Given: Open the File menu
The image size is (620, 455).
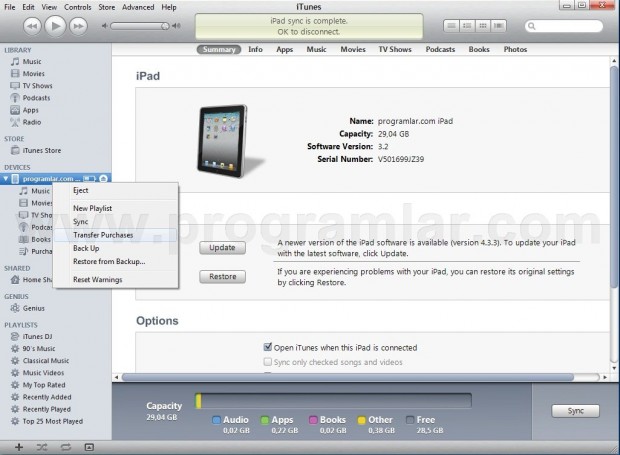Looking at the screenshot, I should pos(9,7).
